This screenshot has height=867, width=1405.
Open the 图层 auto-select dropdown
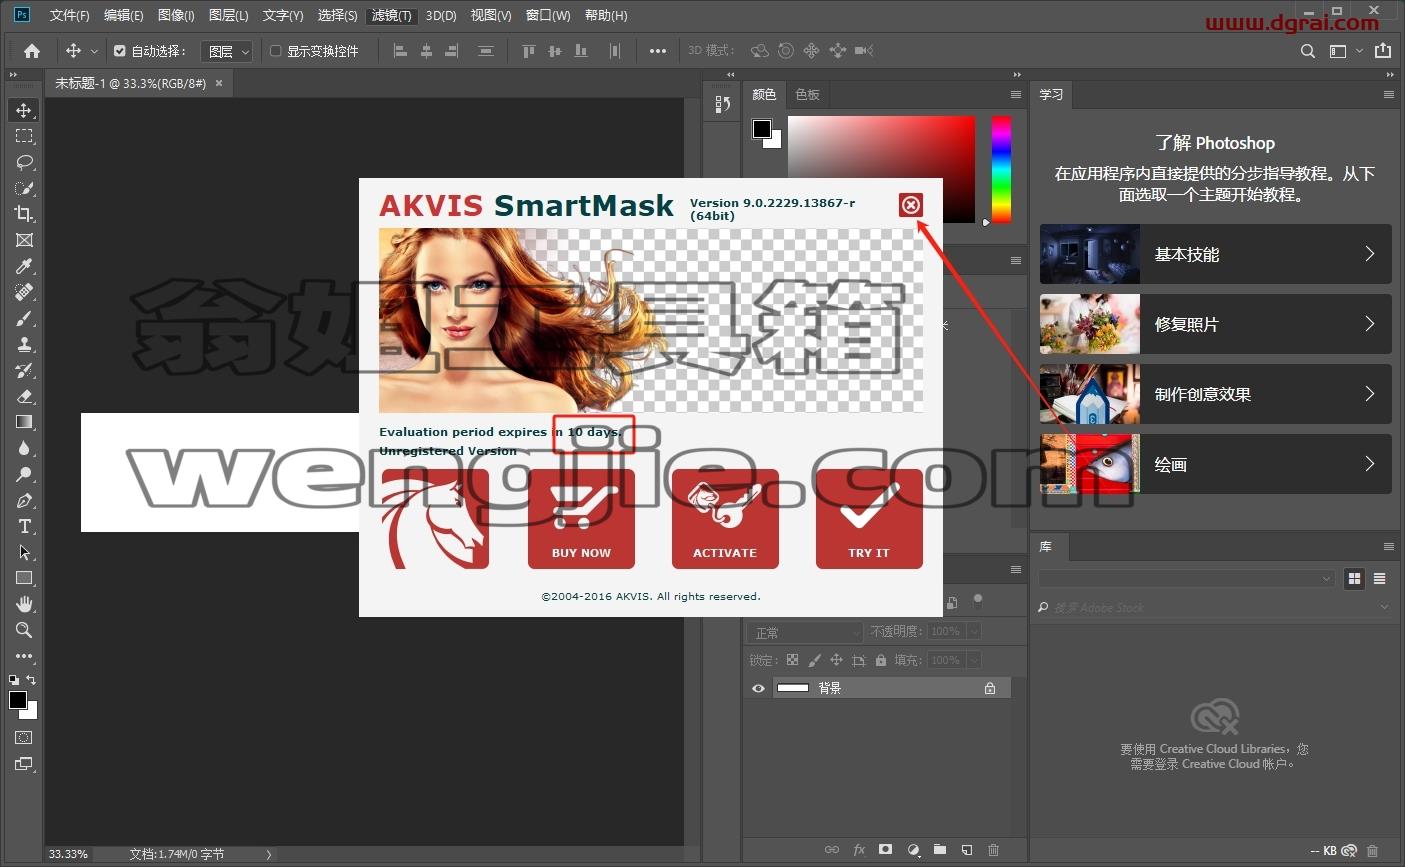coord(227,51)
